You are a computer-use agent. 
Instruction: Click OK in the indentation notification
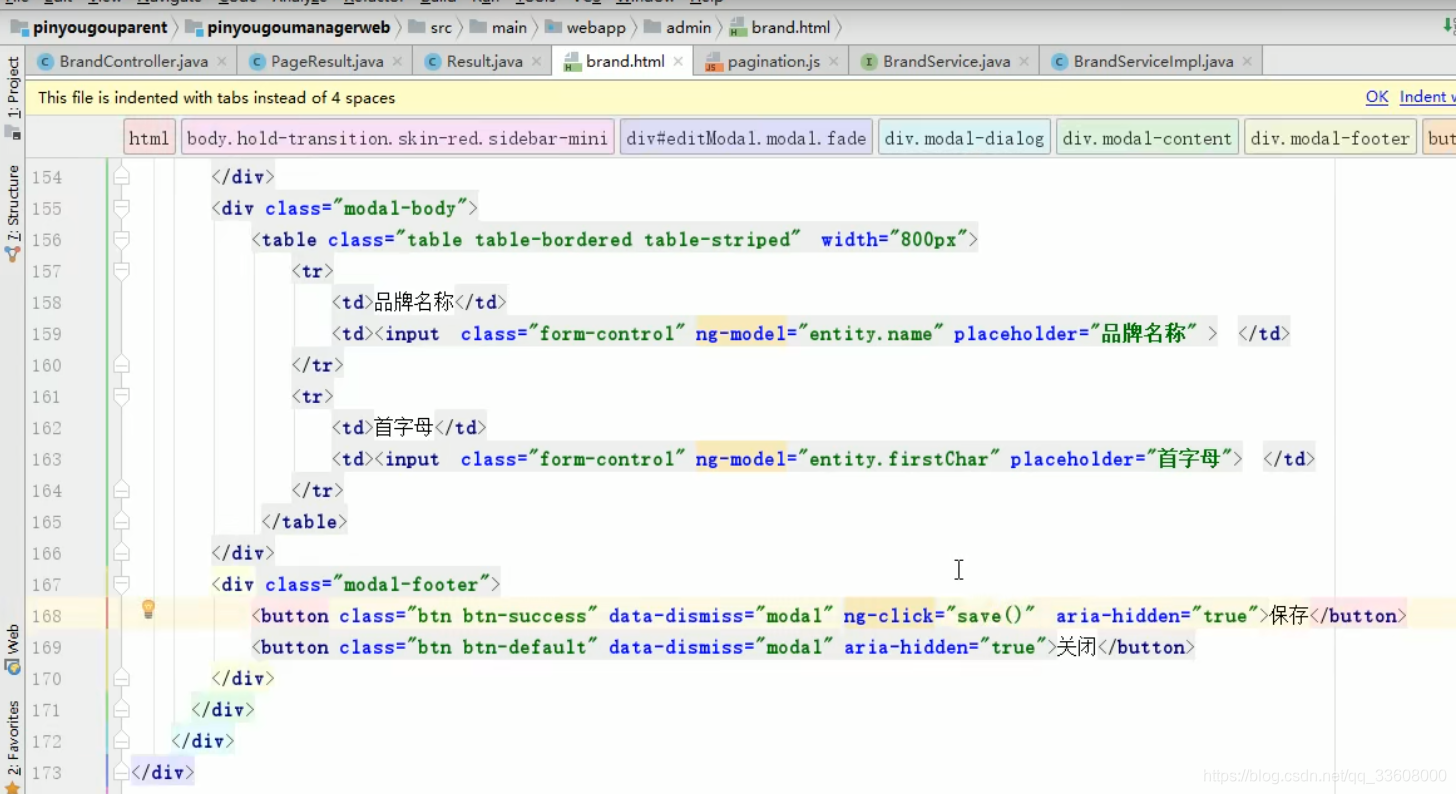(x=1377, y=97)
